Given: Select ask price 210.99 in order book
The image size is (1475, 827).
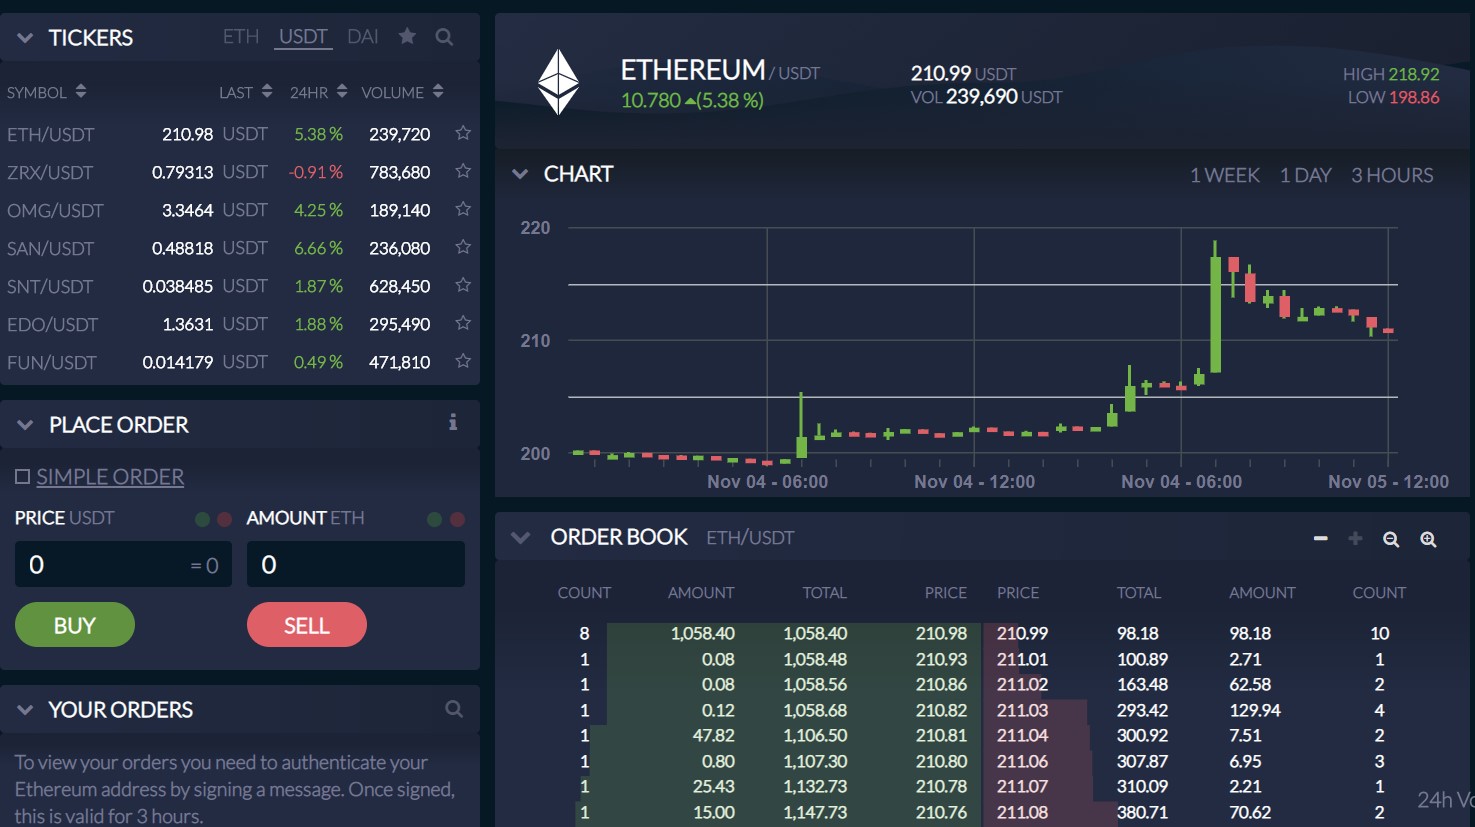Looking at the screenshot, I should click(1022, 633).
